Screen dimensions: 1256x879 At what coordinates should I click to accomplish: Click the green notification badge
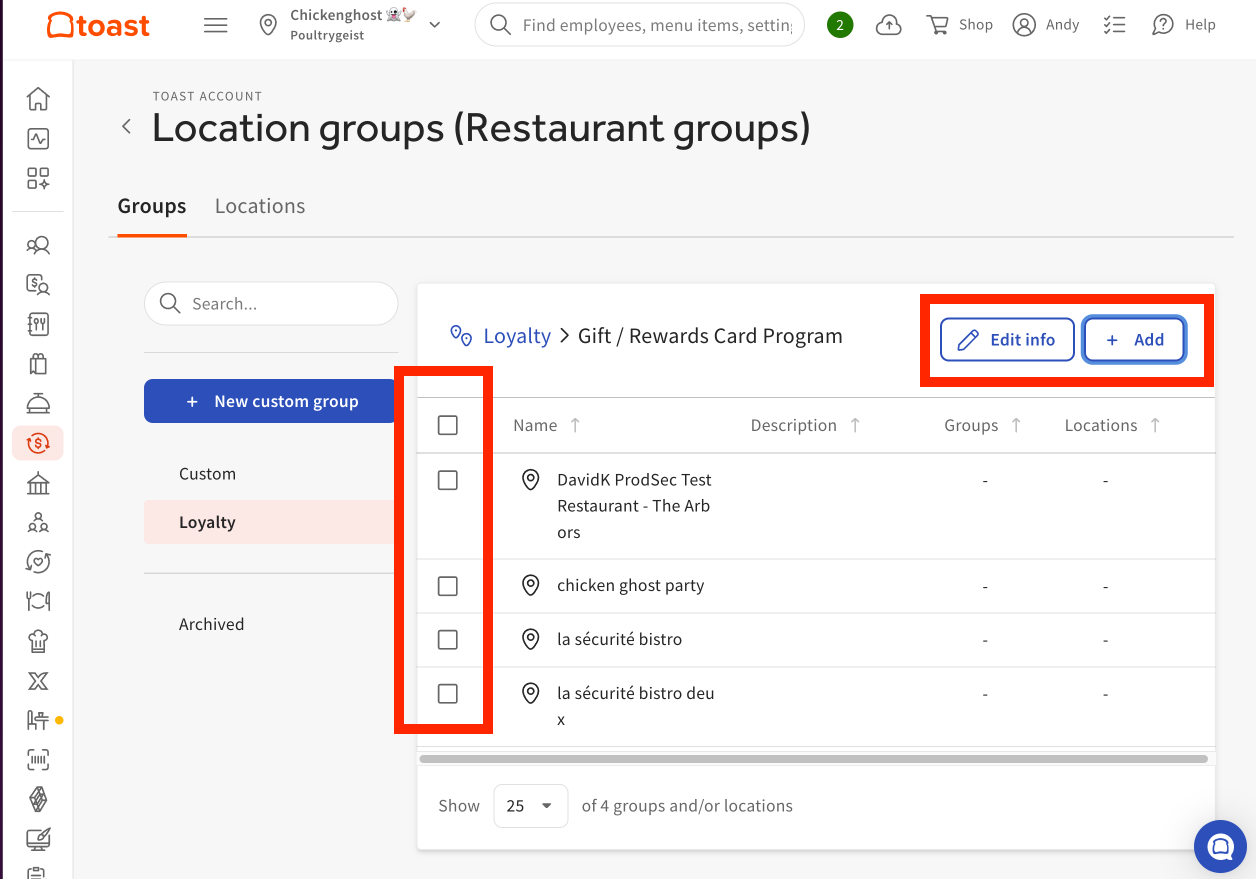pos(840,25)
